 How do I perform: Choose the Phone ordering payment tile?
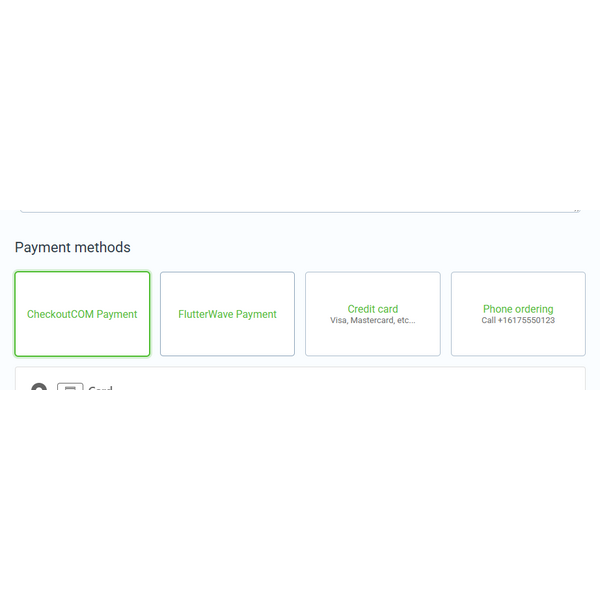[x=518, y=314]
